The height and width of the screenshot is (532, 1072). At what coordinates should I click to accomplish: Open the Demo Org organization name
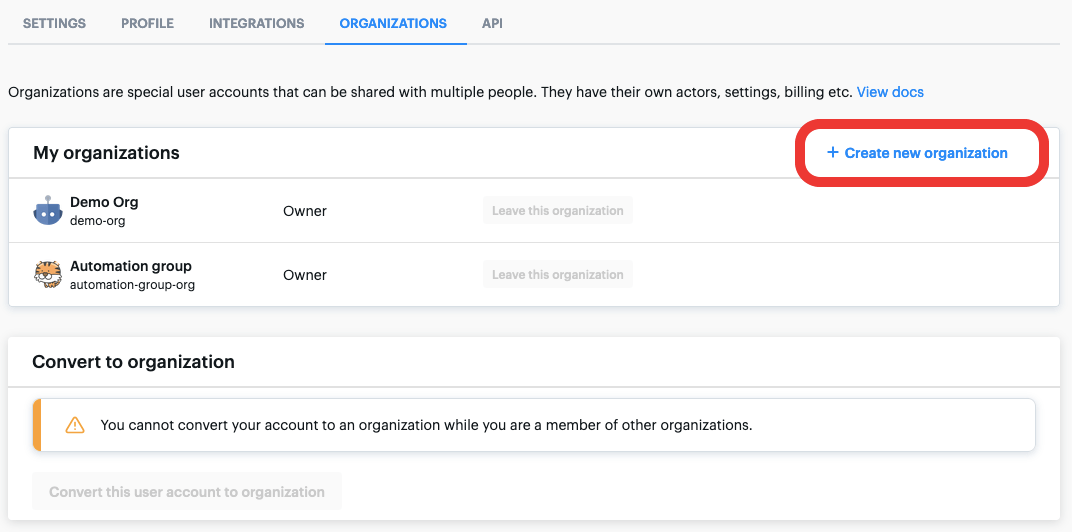(104, 202)
